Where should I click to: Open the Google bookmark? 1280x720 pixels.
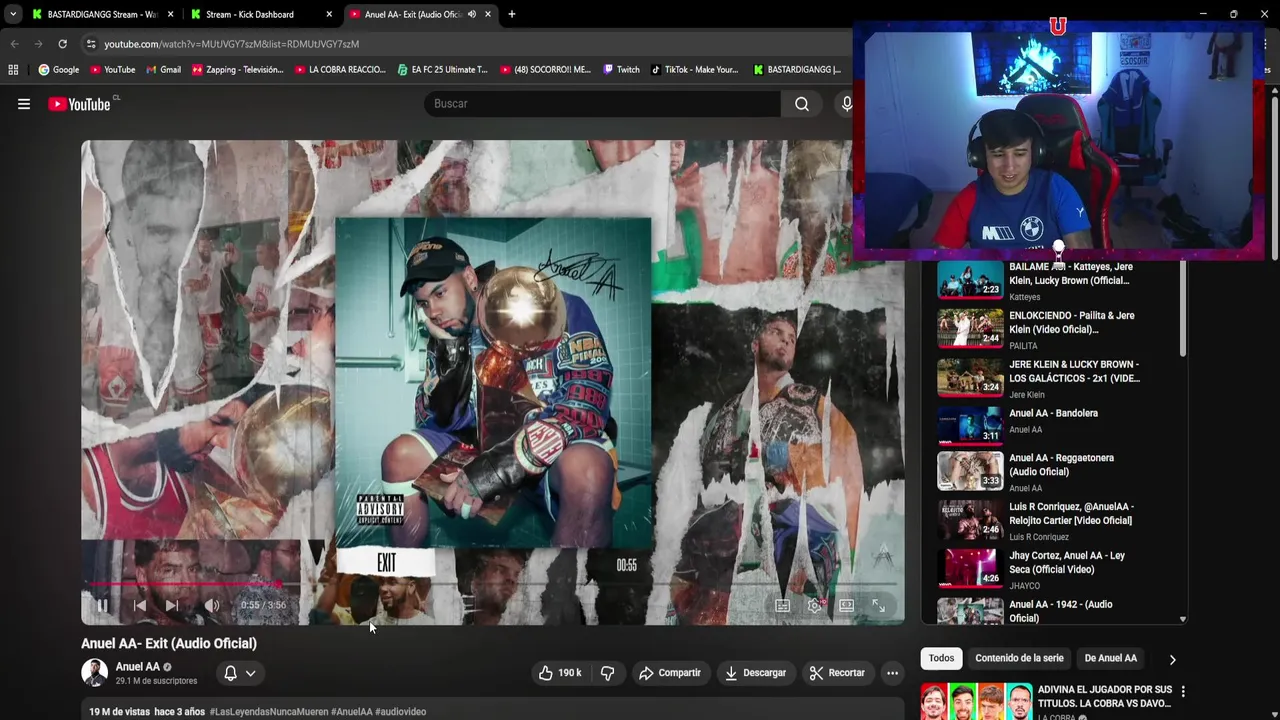[x=59, y=70]
